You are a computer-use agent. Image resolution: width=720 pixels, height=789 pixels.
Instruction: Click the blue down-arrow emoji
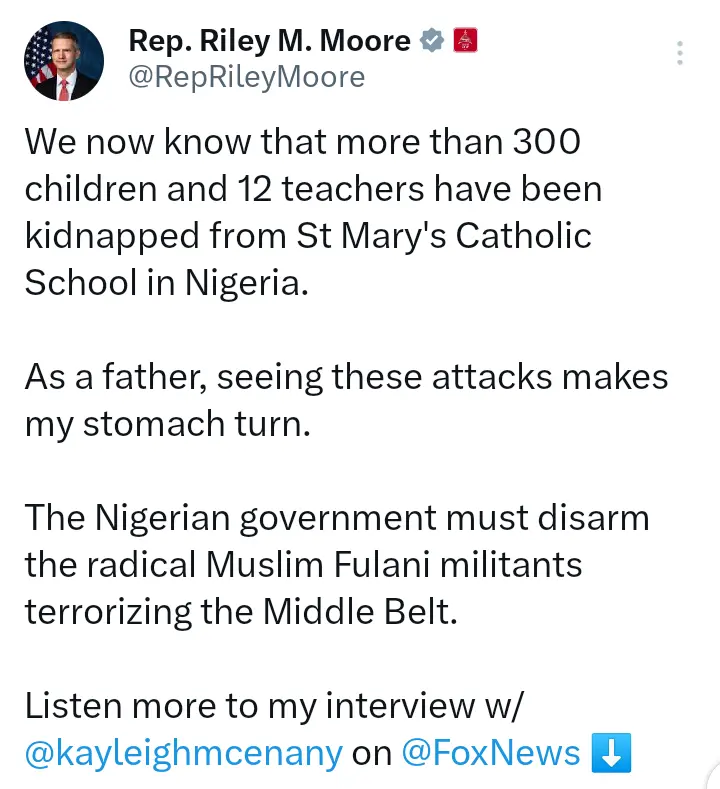611,753
